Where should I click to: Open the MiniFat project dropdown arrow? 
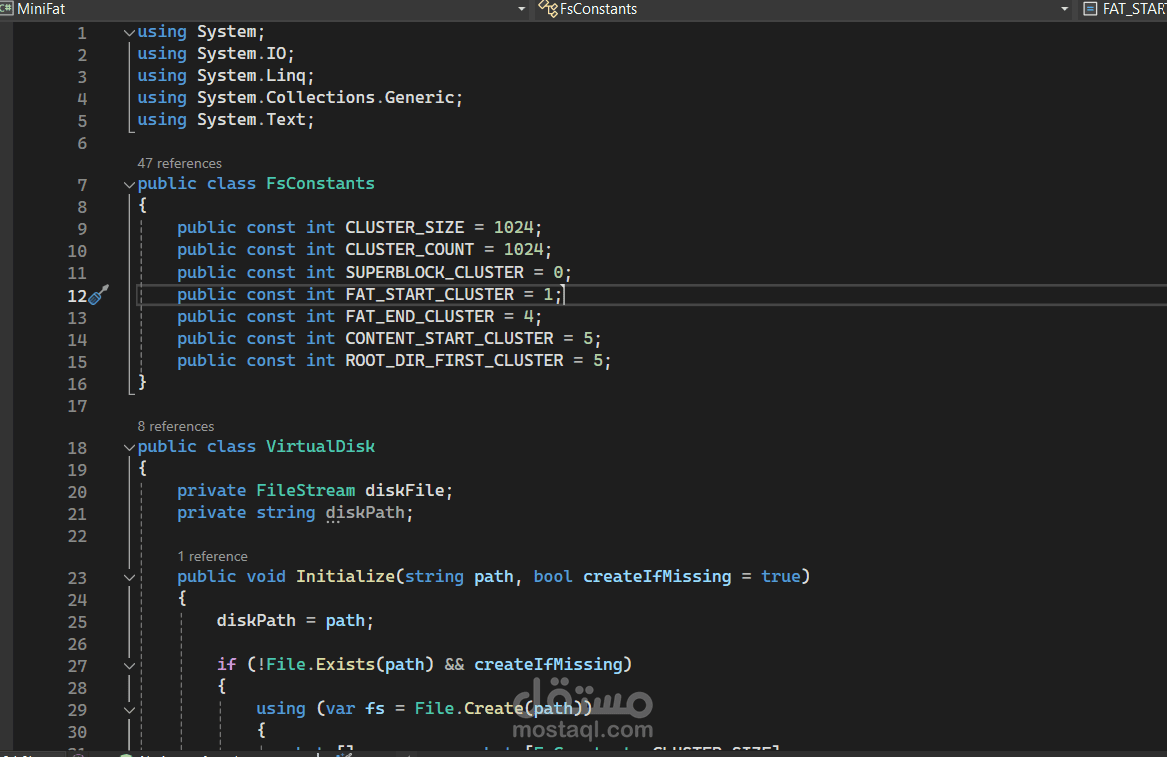(x=521, y=9)
